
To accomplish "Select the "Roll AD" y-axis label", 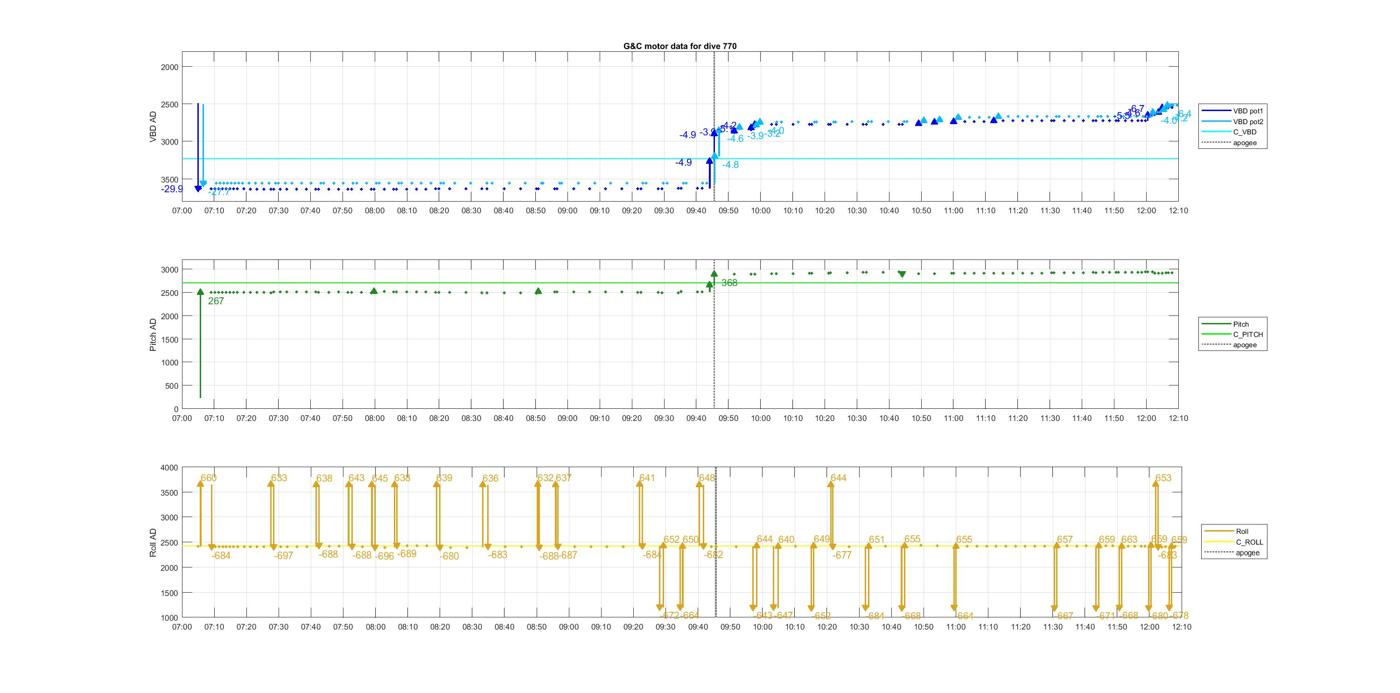I will click(153, 543).
